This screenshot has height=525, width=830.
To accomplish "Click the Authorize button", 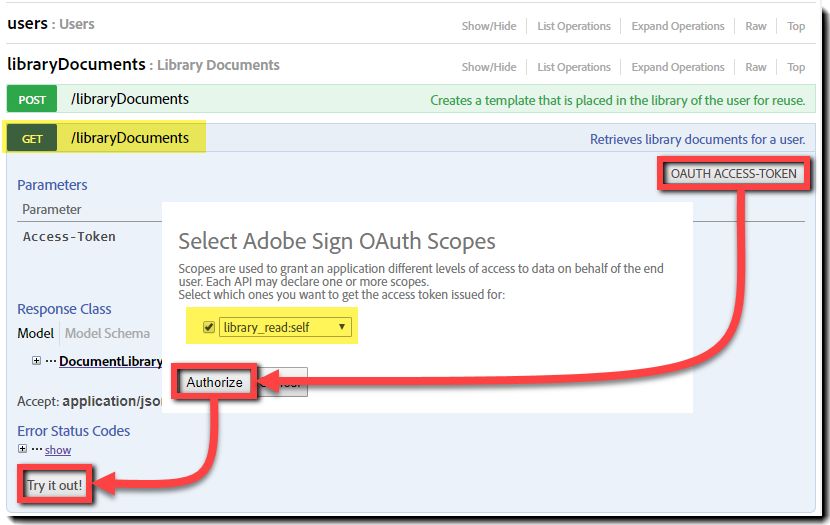I will click(x=214, y=382).
